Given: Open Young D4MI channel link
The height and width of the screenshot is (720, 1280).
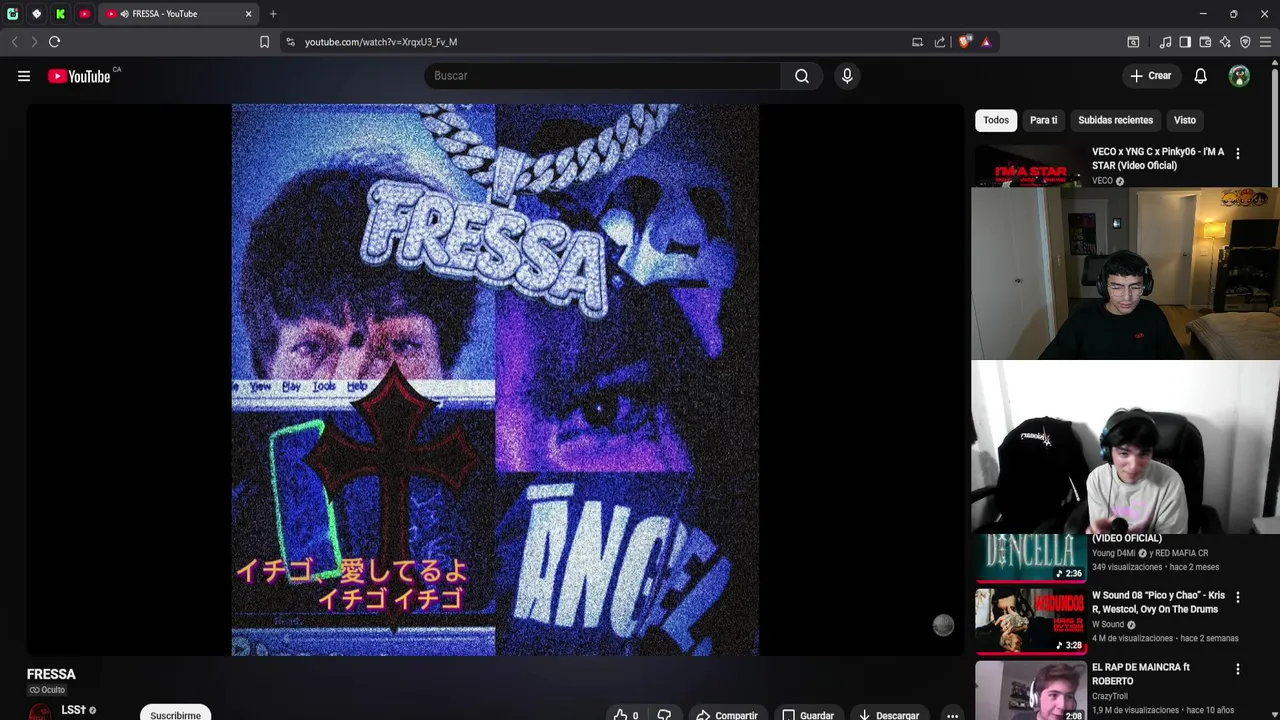Looking at the screenshot, I should (x=1113, y=553).
